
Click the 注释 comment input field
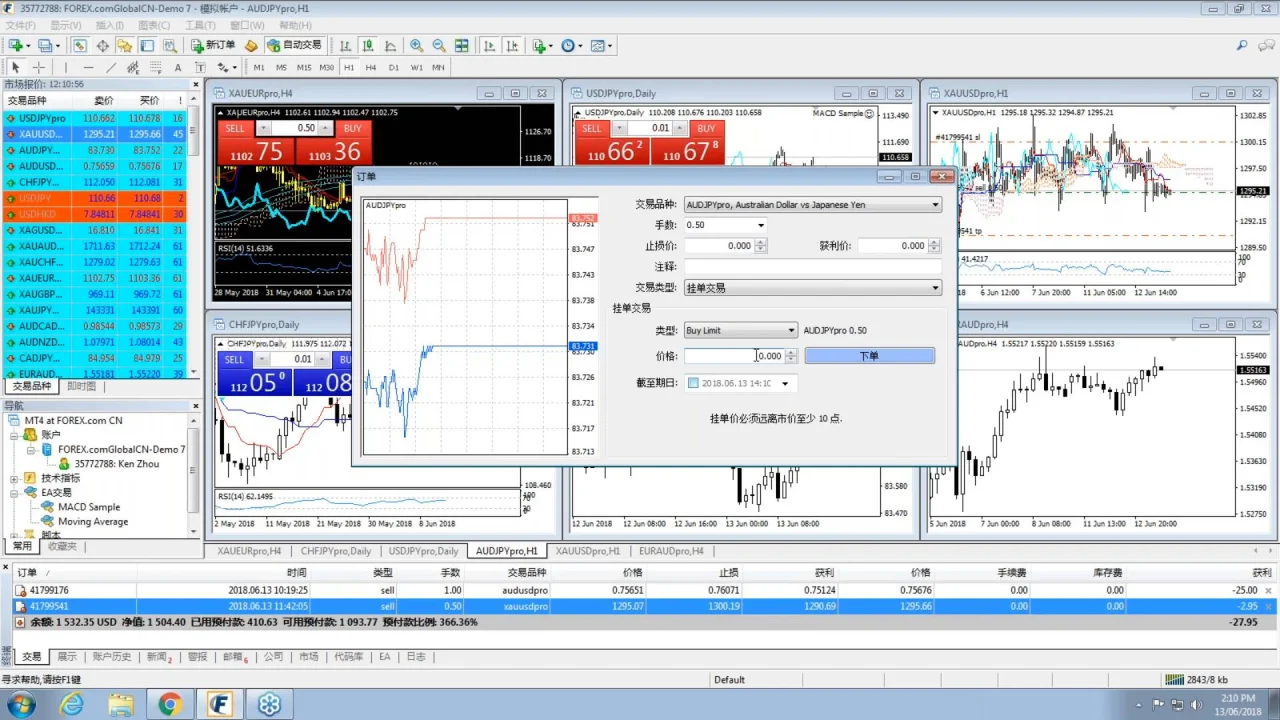point(813,267)
